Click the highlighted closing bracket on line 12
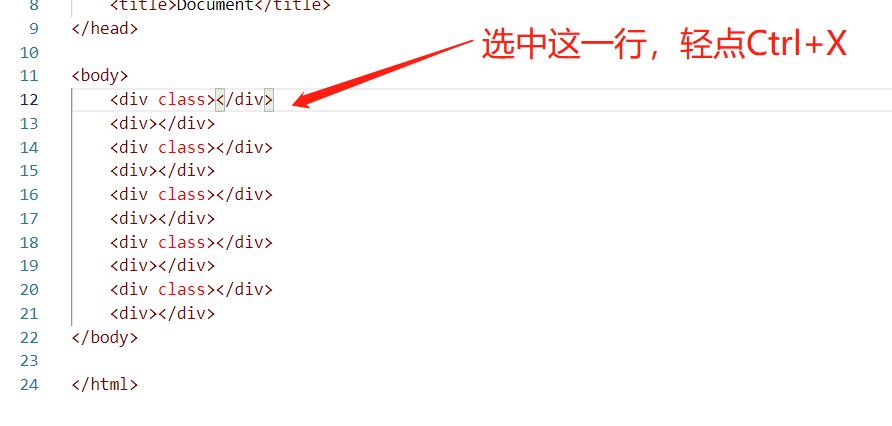The width and height of the screenshot is (892, 426). pyautogui.click(x=269, y=100)
